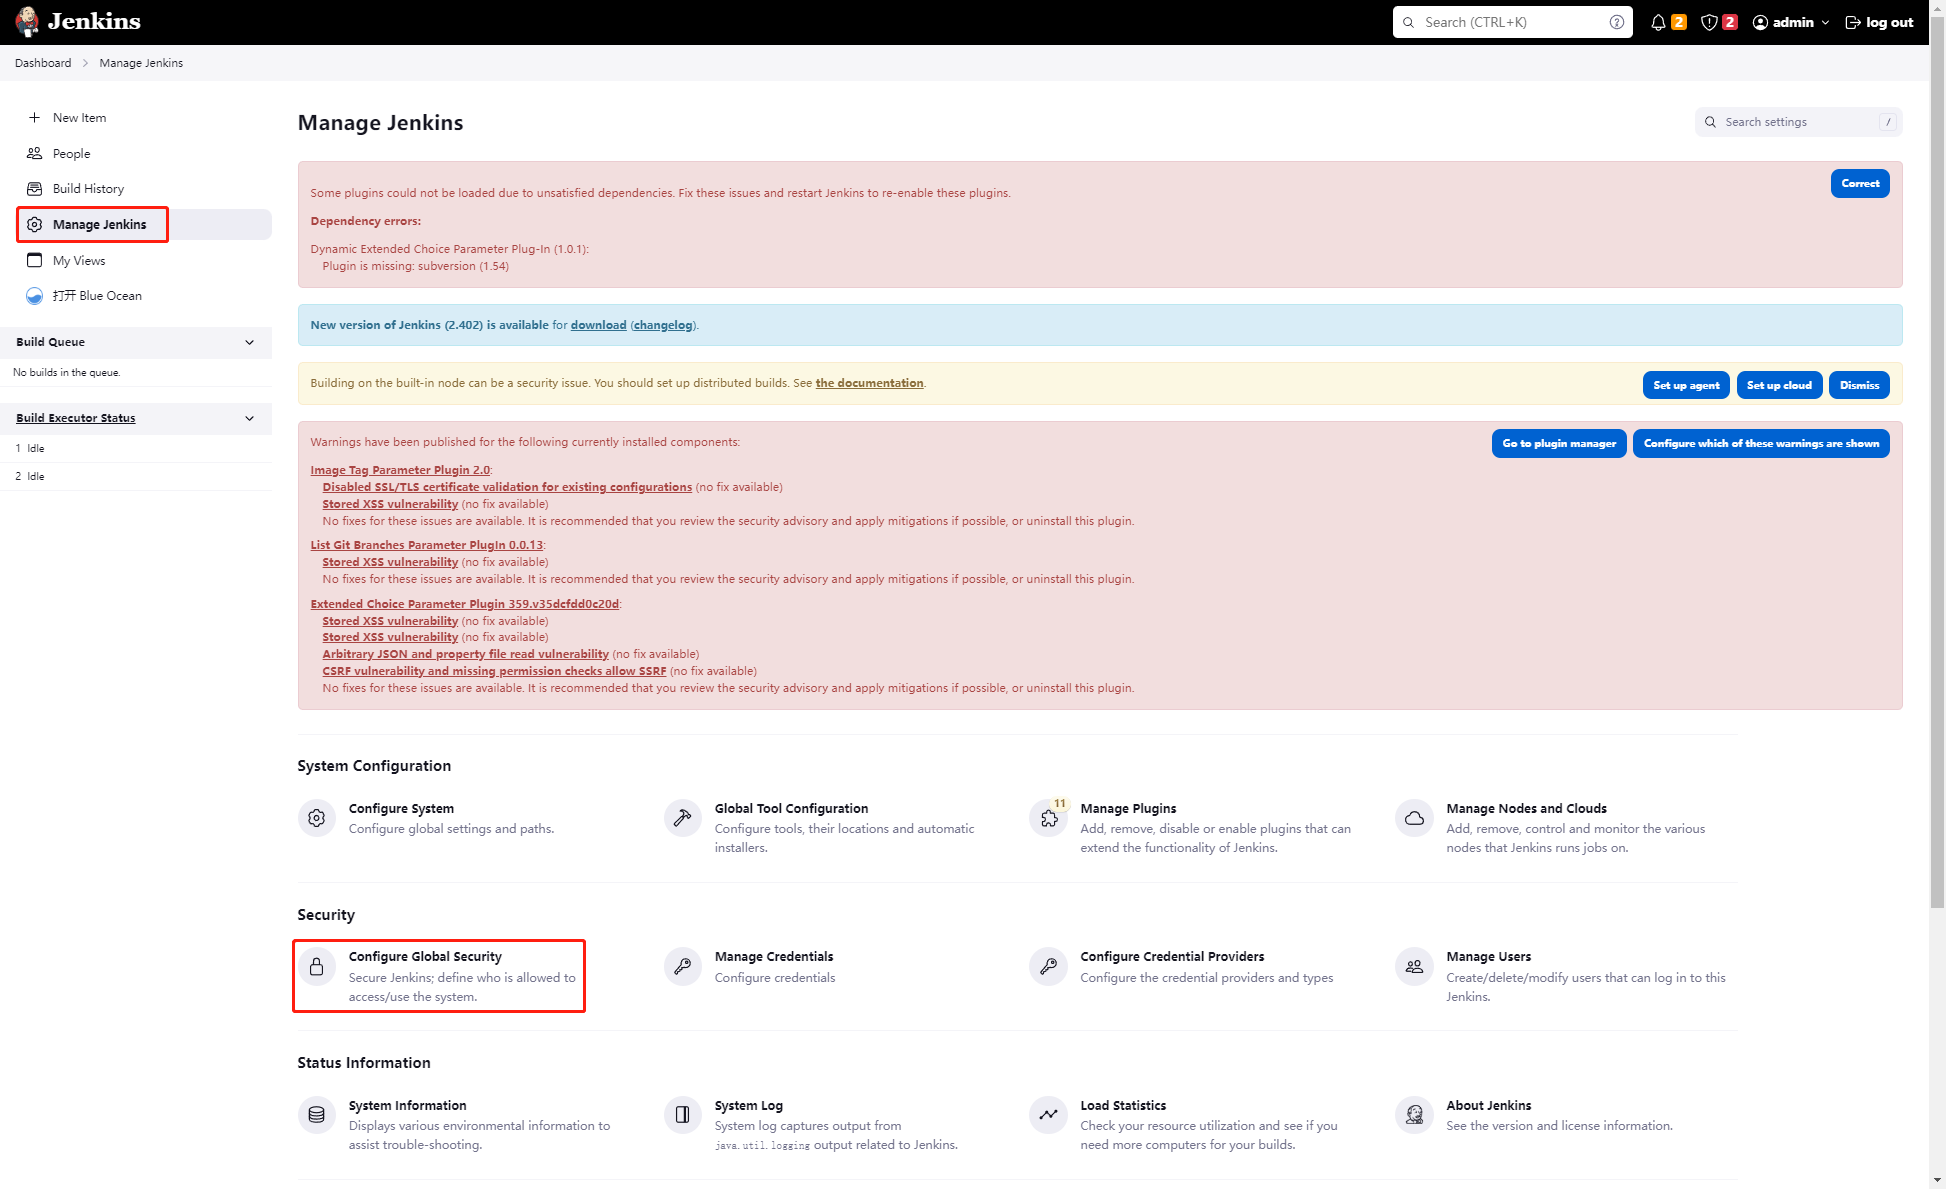Open Build History in sidebar

(x=88, y=188)
